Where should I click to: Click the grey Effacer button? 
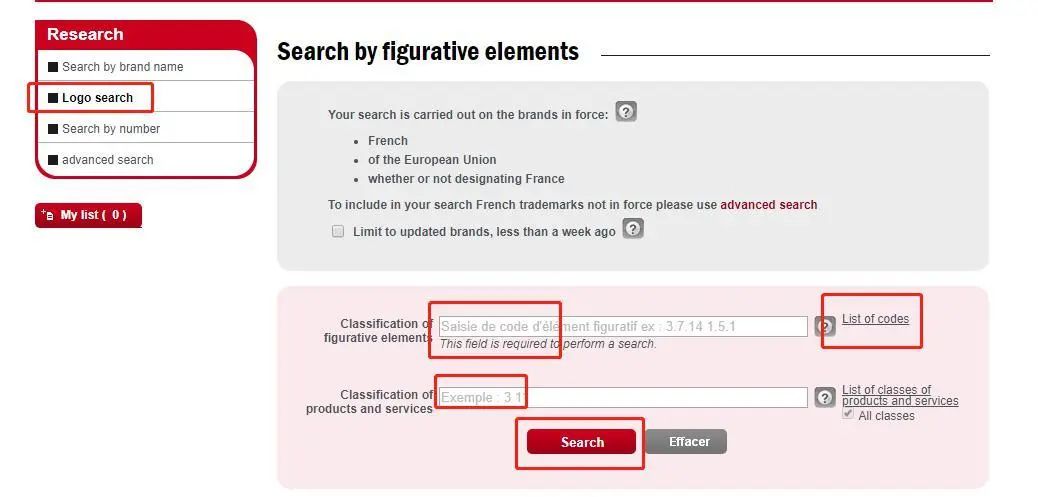(686, 441)
